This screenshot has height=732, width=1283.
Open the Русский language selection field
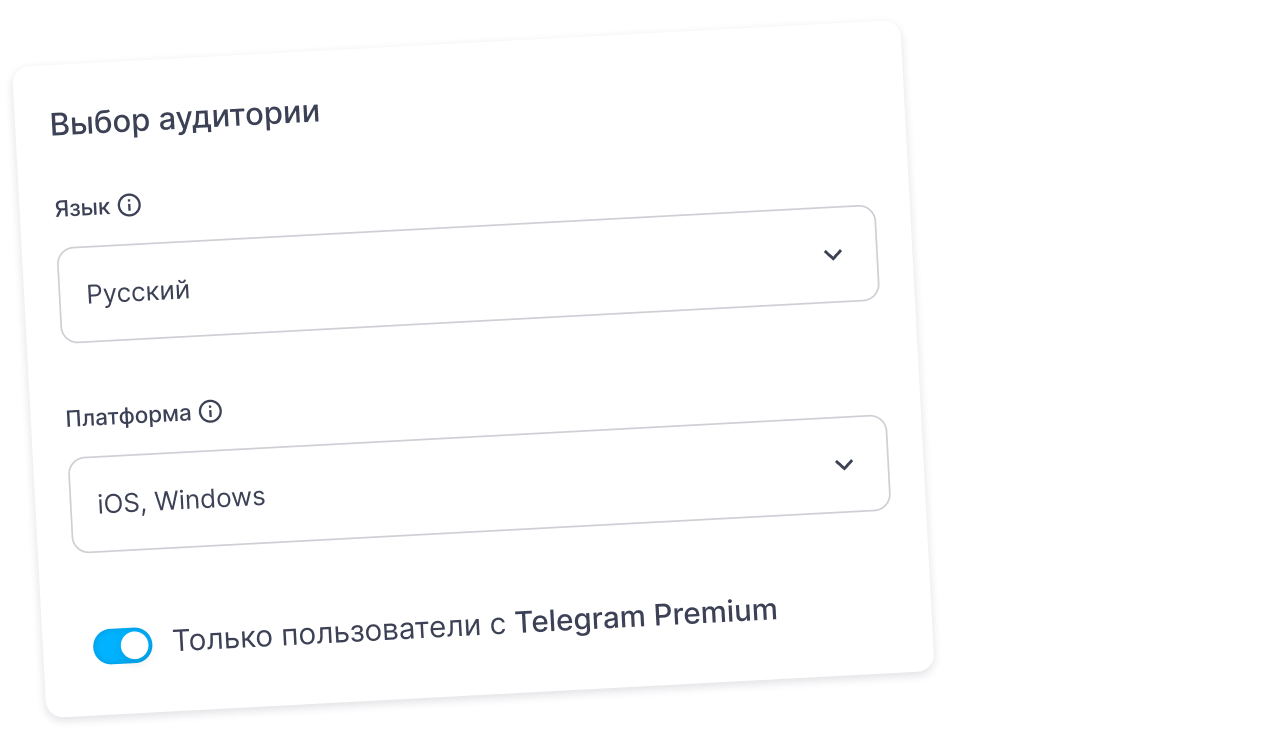tap(468, 274)
